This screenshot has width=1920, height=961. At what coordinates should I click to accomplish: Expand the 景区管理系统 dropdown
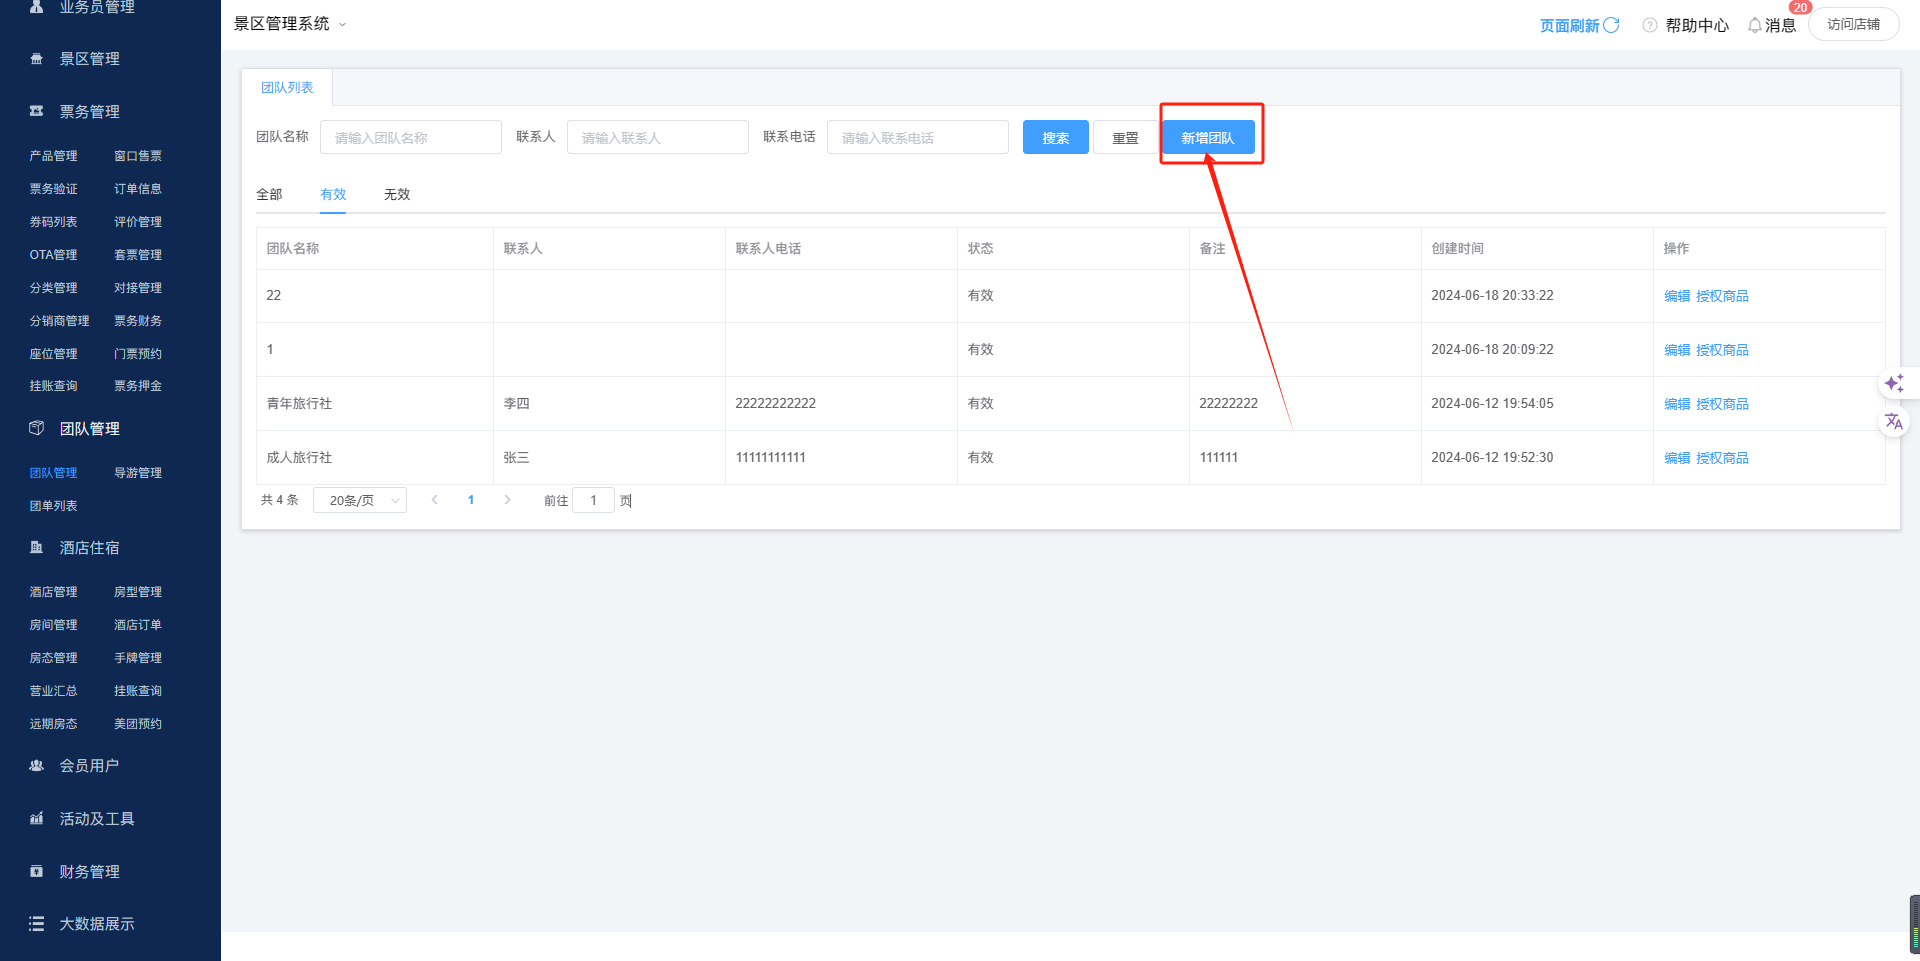342,24
